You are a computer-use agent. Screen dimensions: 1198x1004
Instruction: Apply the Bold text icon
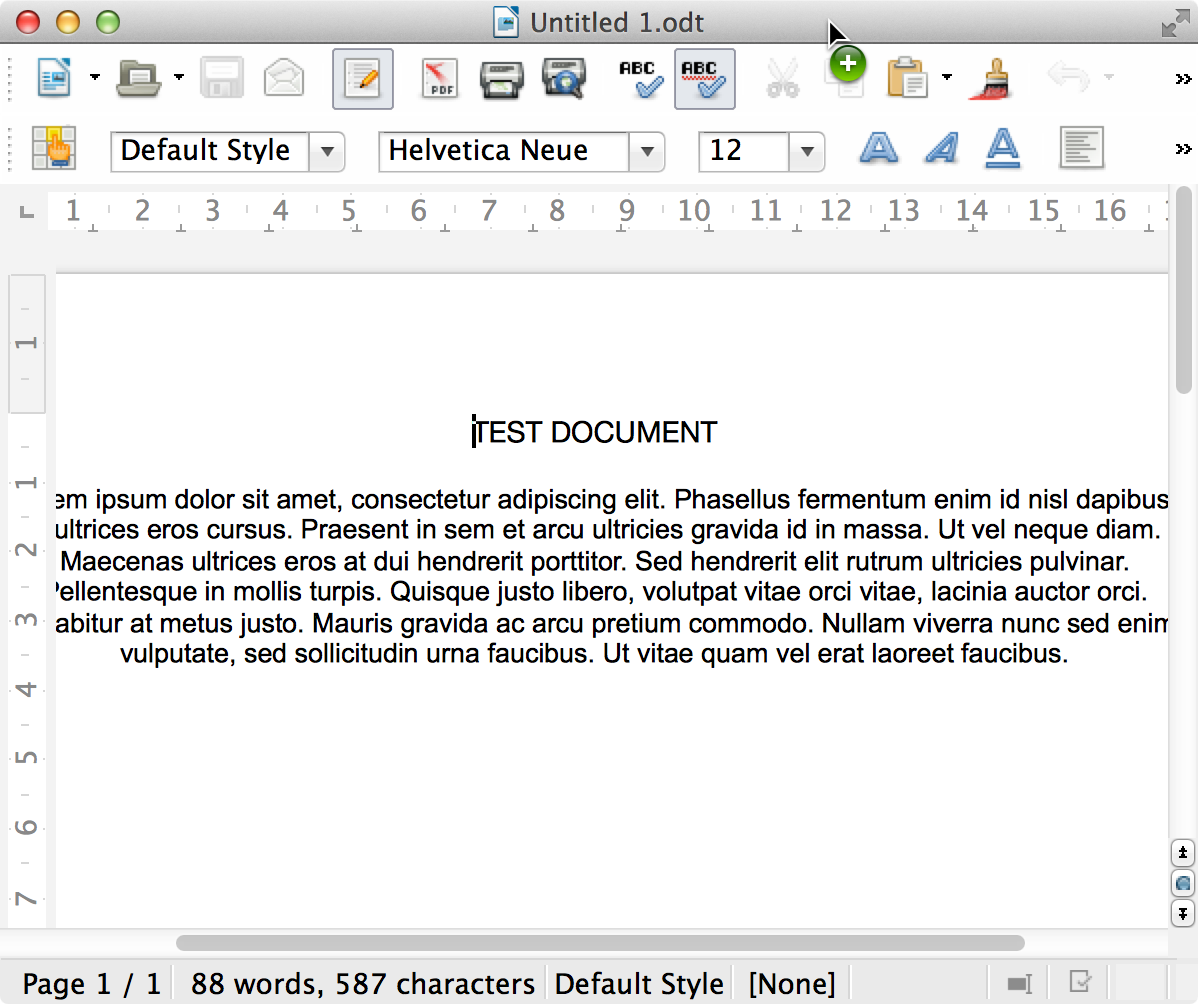tap(878, 150)
